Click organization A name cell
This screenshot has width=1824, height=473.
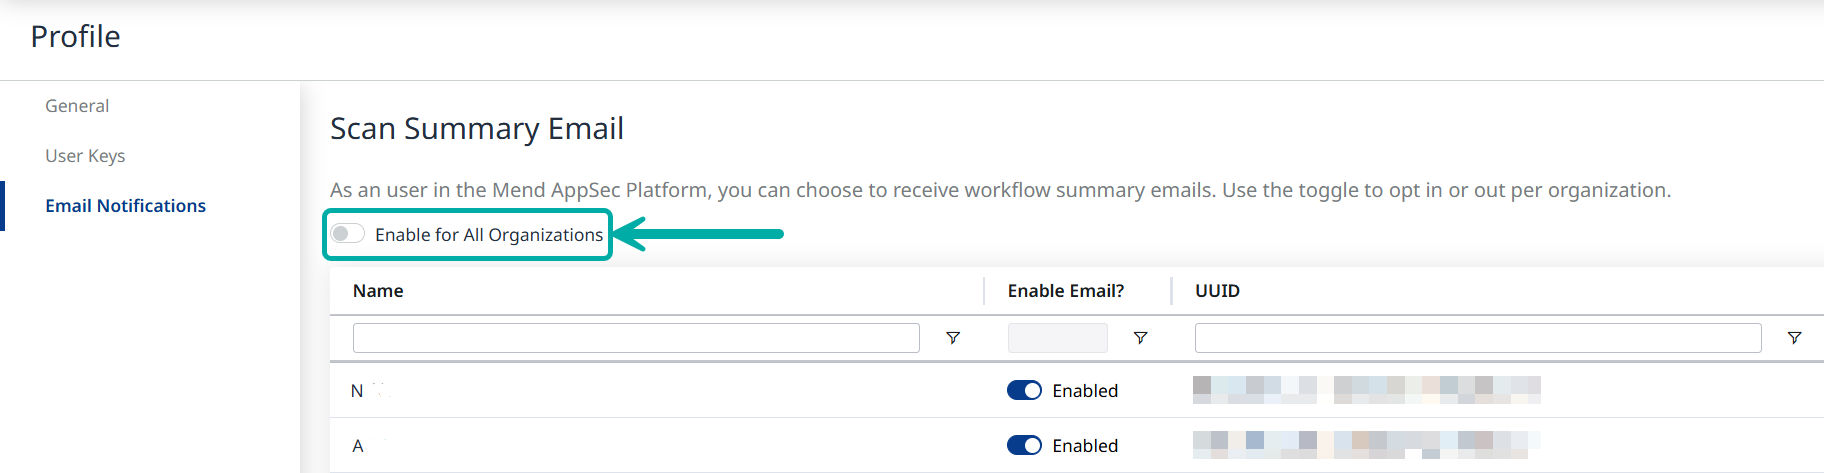pos(358,446)
